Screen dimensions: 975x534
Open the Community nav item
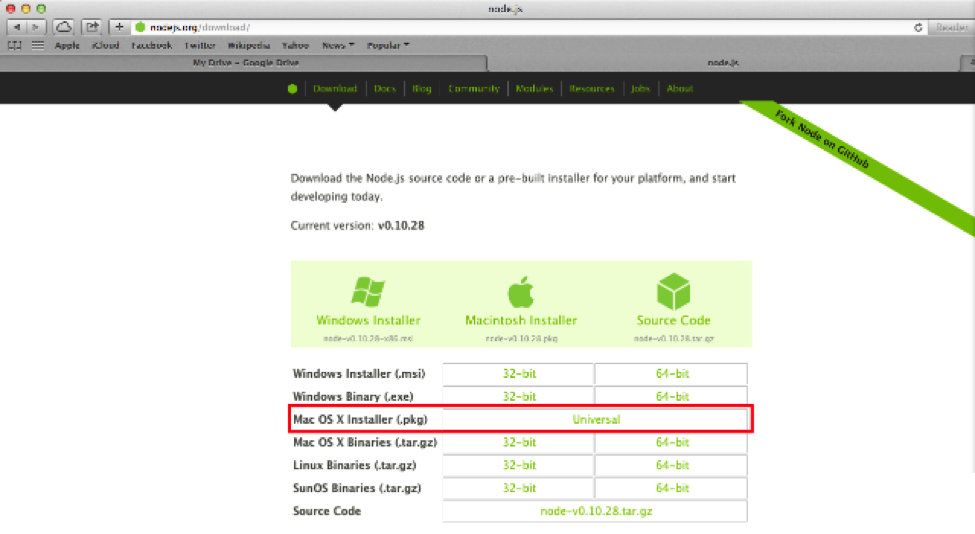pos(474,89)
